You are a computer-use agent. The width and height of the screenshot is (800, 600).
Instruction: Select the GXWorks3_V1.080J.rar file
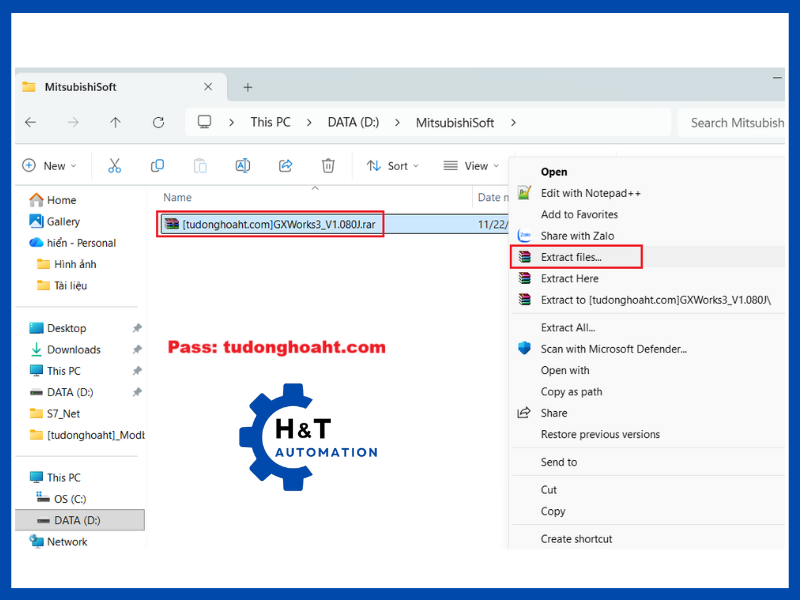point(278,225)
